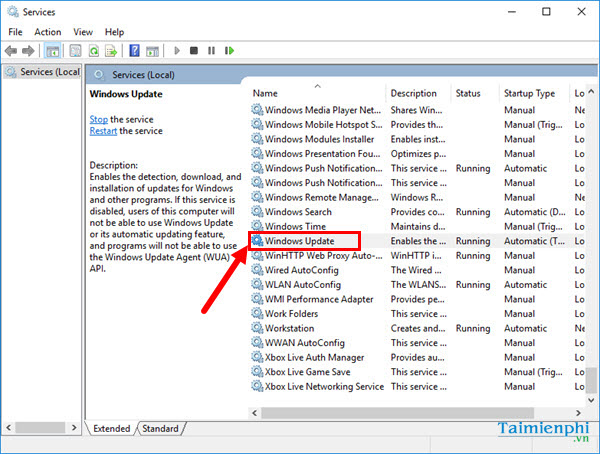Open the Help toolbar icon

(x=134, y=51)
